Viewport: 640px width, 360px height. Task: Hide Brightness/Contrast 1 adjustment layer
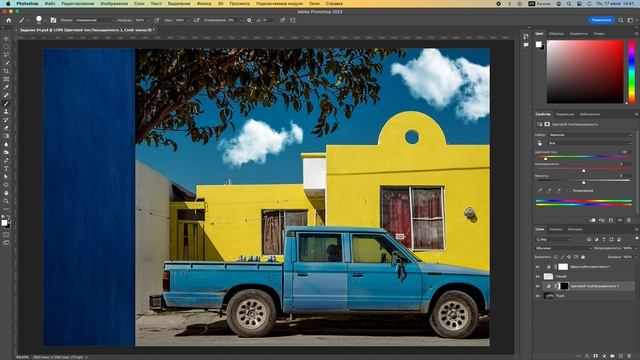tap(538, 267)
